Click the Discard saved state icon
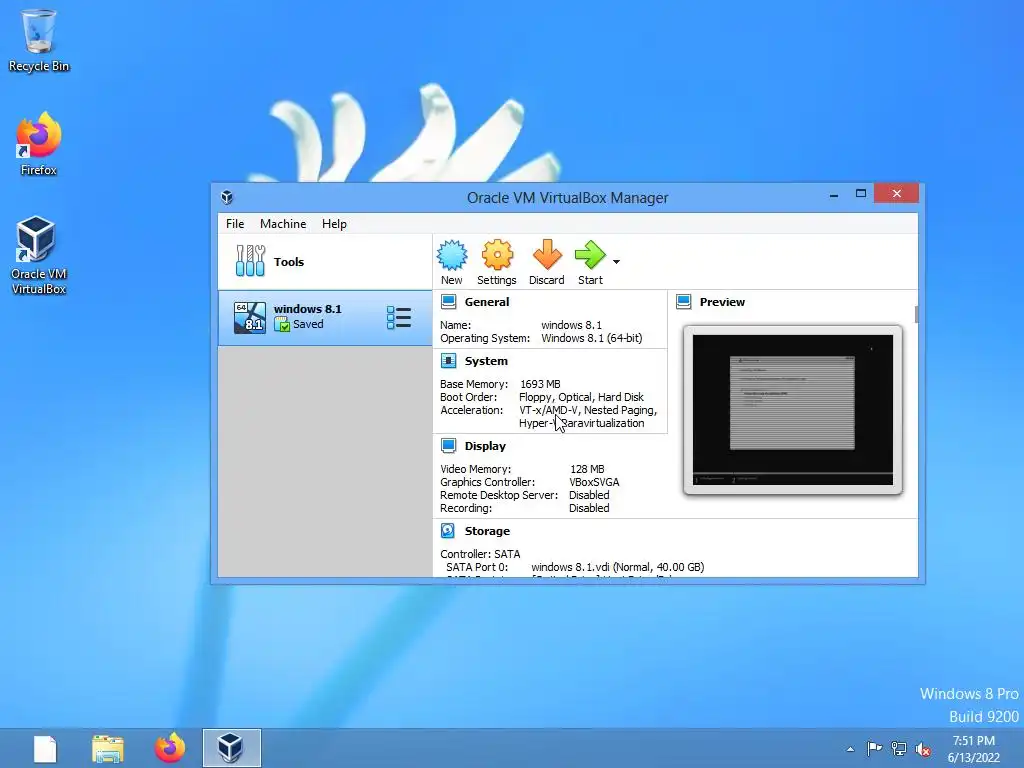Viewport: 1024px width, 768px height. click(x=547, y=255)
